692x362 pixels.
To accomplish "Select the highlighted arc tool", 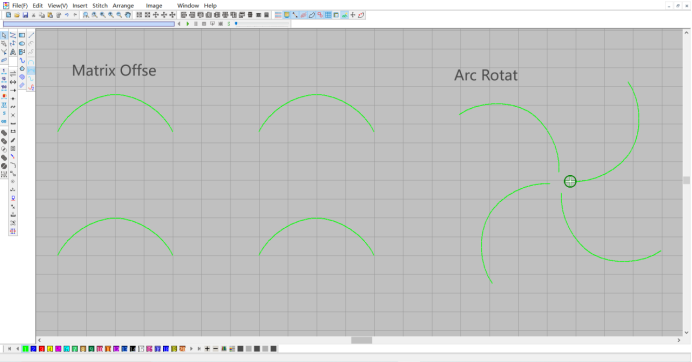I will (x=31, y=70).
